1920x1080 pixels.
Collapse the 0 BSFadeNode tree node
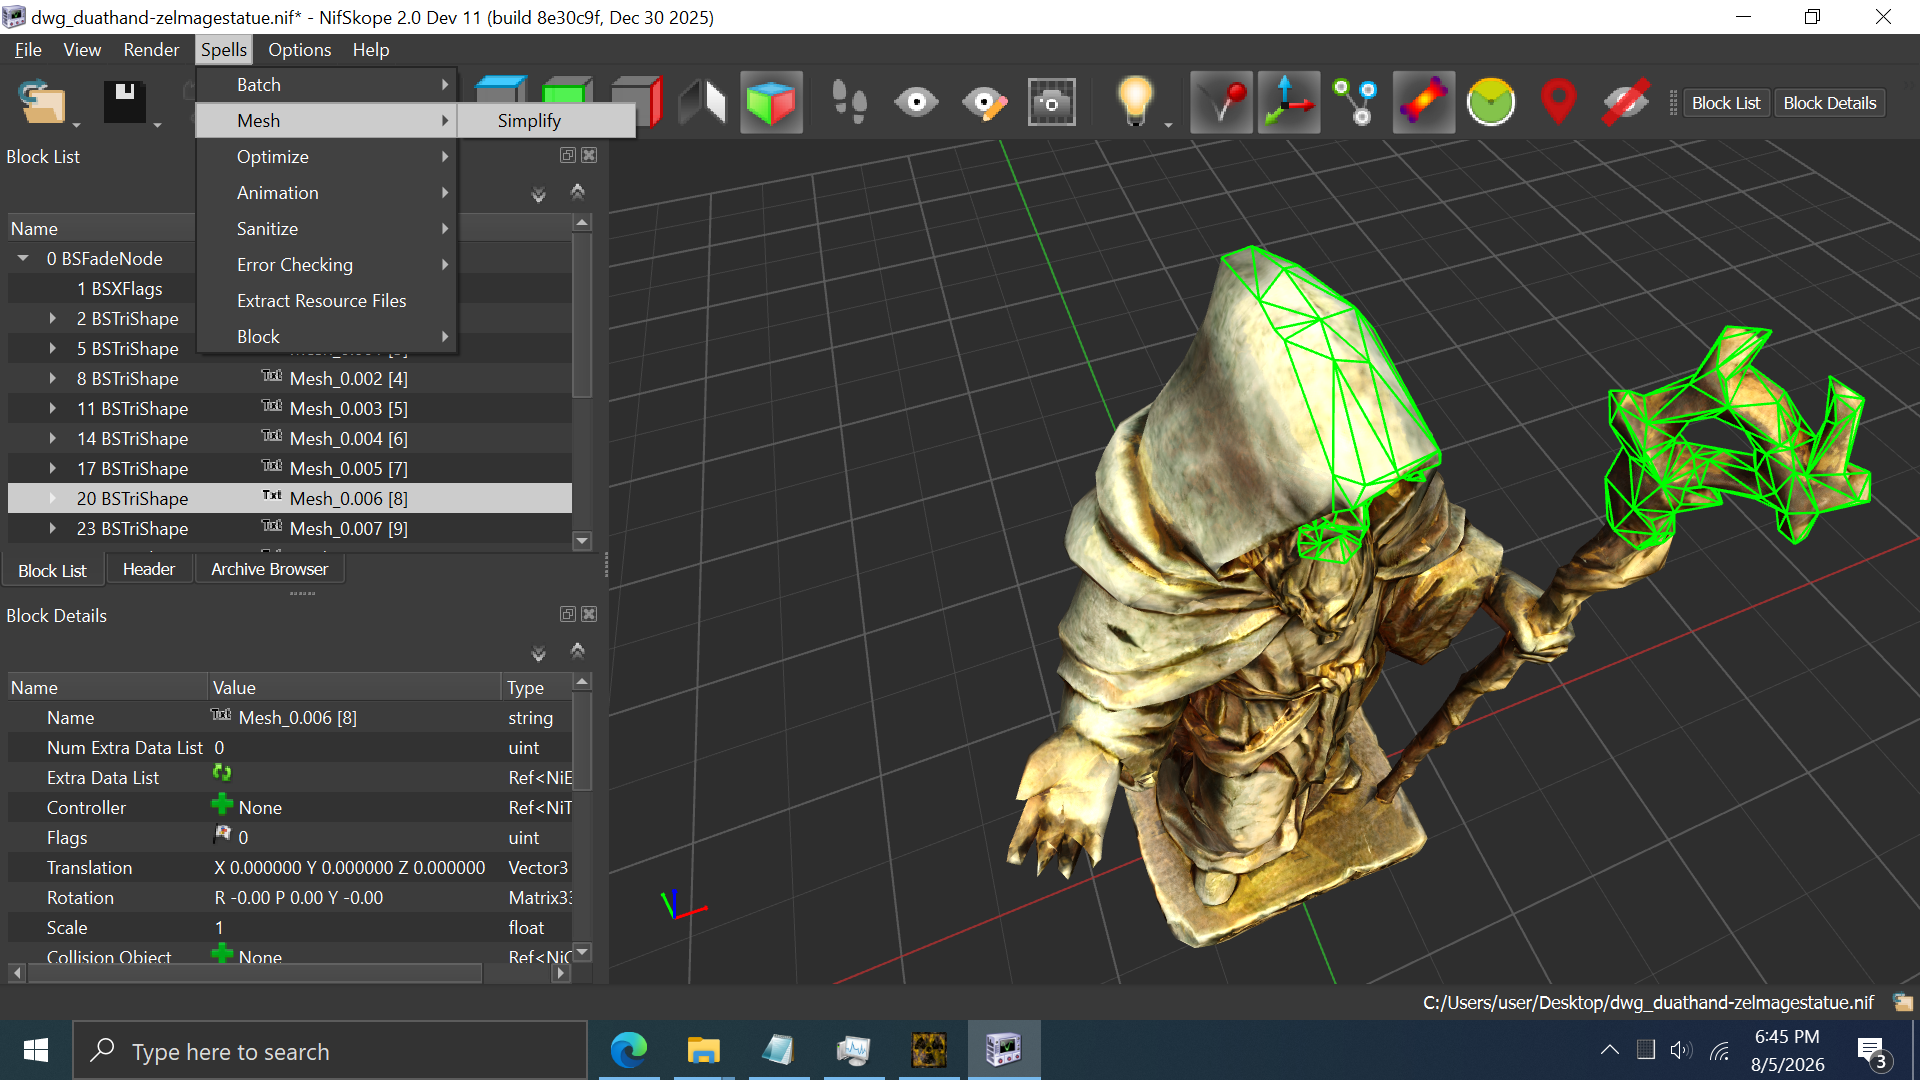[23, 258]
